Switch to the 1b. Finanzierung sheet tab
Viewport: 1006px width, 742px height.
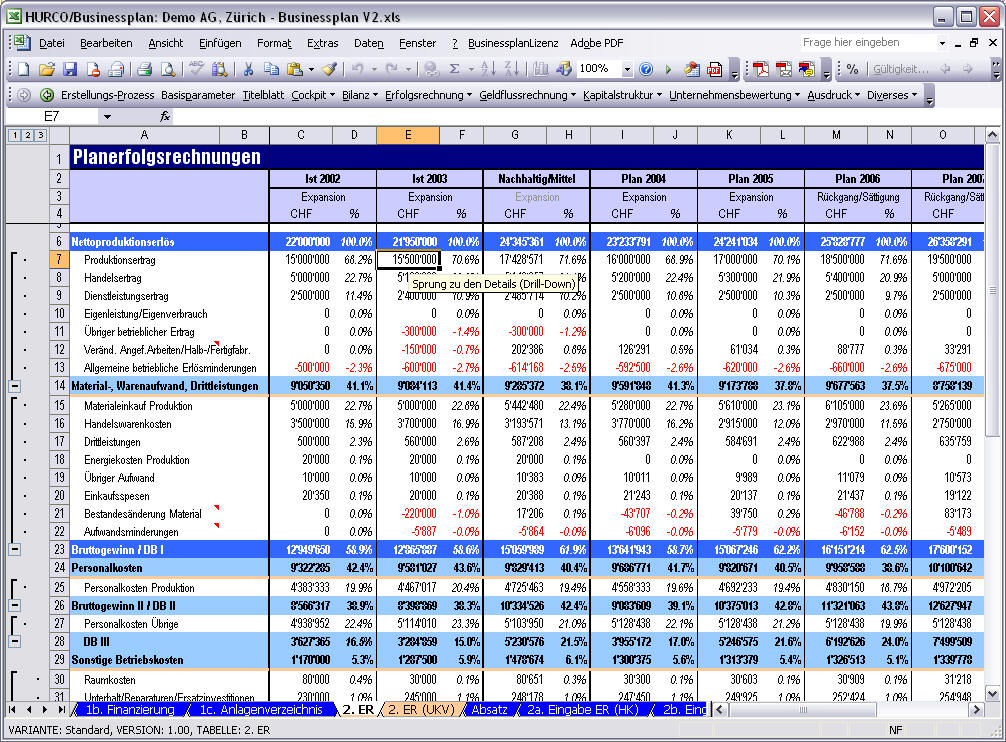coord(130,709)
